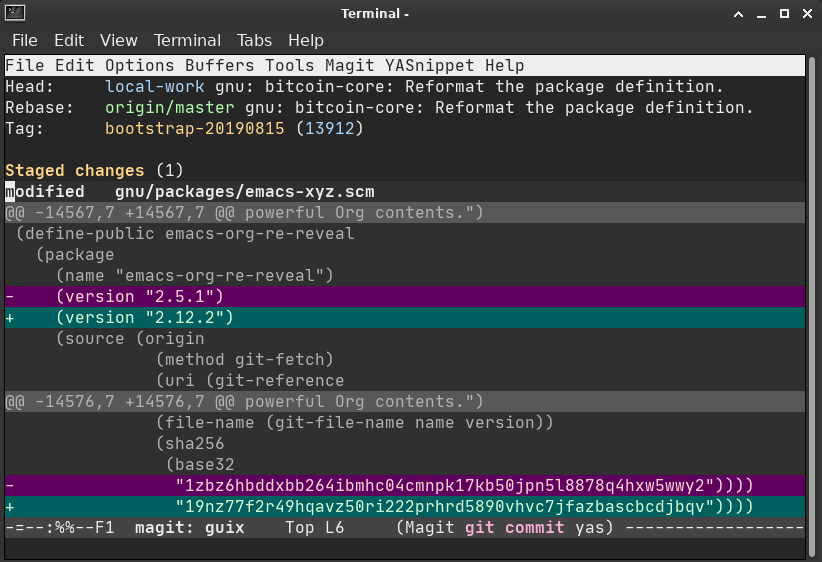Open the terminal Edit menu
822x562 pixels.
[69, 40]
